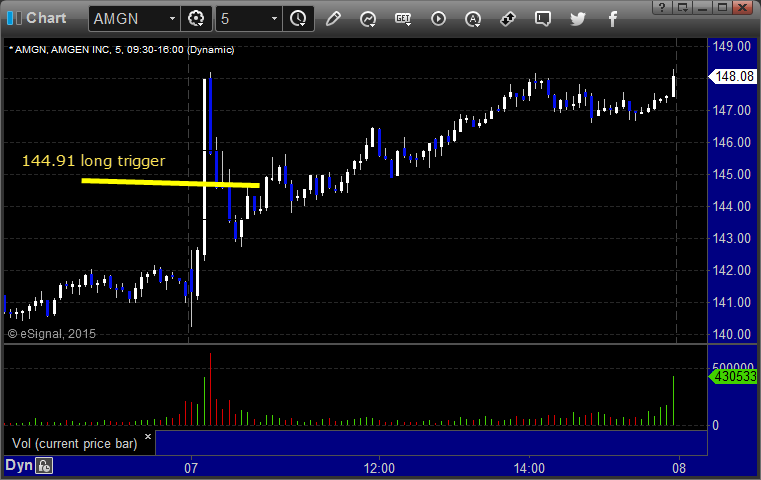
Task: Click the 142.00 price axis label
Action: (731, 270)
